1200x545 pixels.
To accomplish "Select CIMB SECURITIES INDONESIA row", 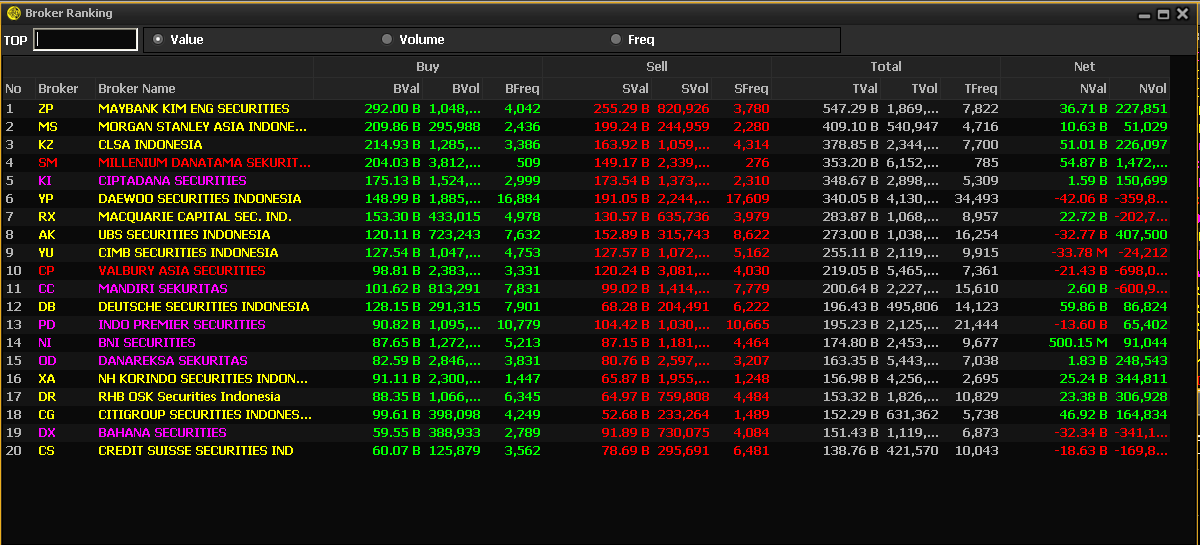I will coord(586,252).
